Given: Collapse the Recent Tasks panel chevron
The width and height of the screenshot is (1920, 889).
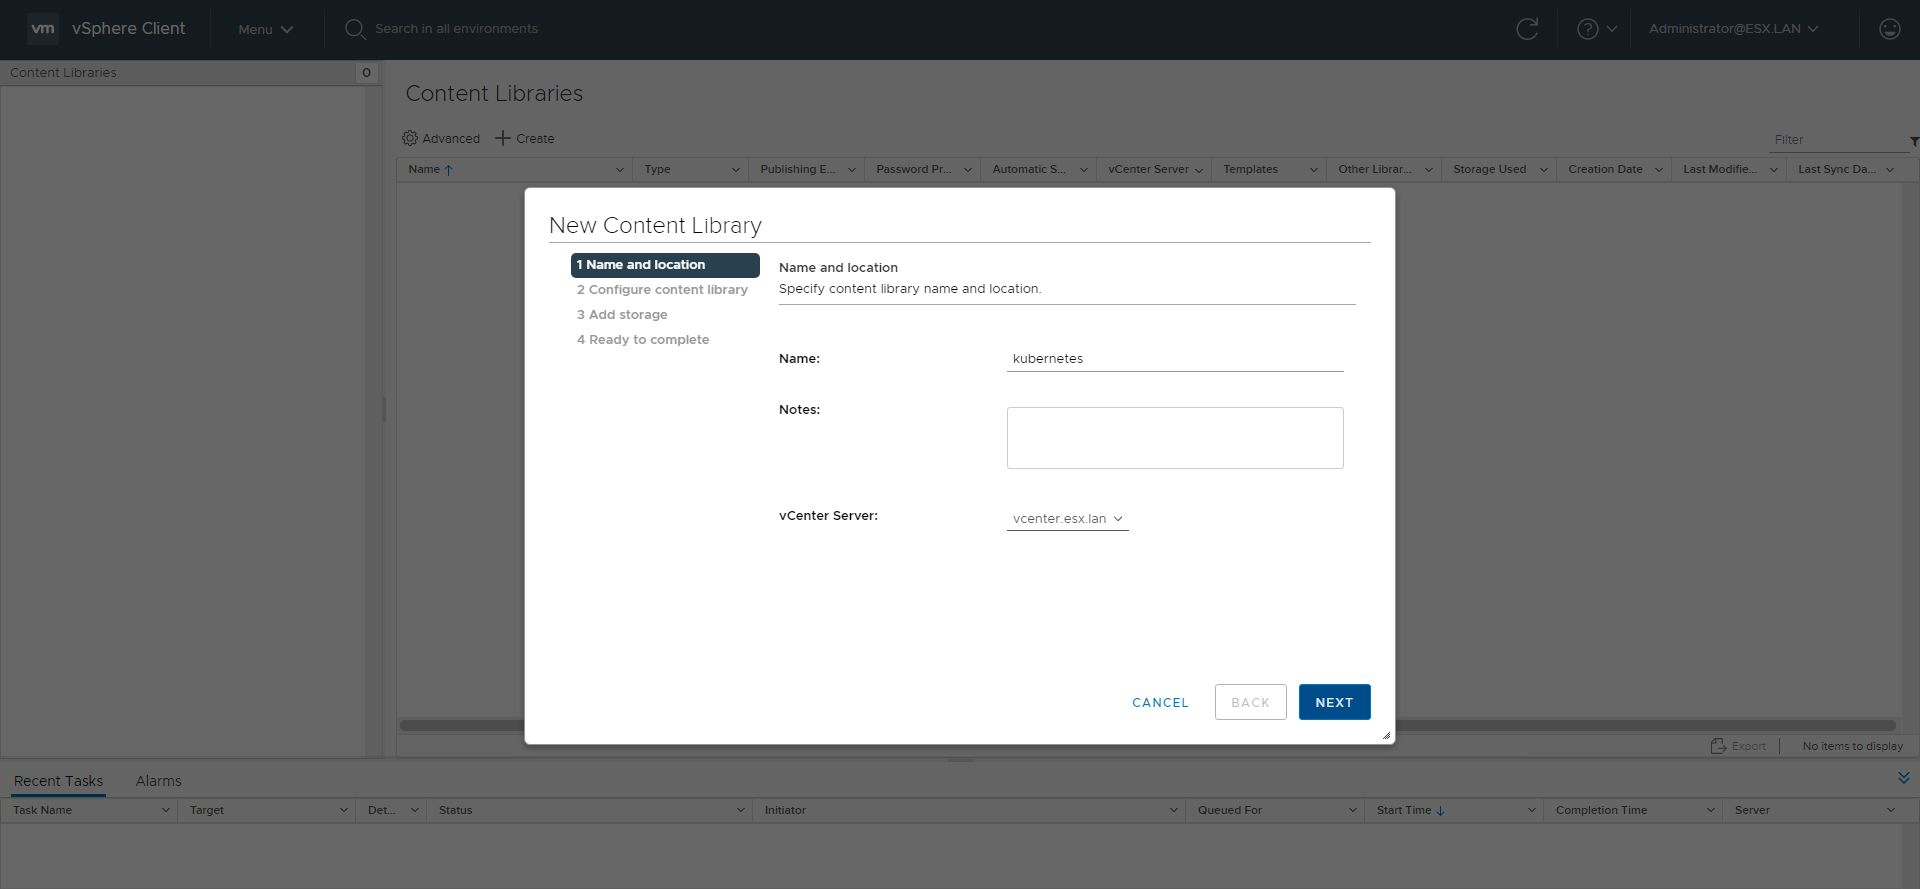Looking at the screenshot, I should pos(1903,778).
